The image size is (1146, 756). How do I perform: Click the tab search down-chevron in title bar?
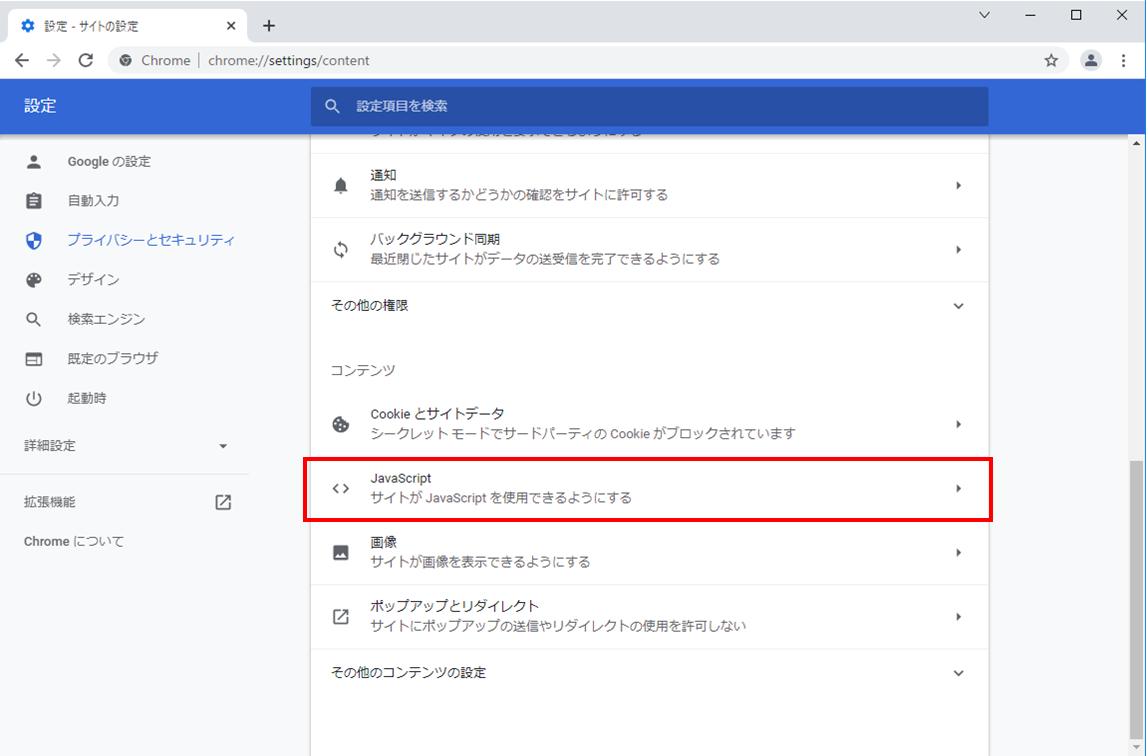(x=984, y=15)
